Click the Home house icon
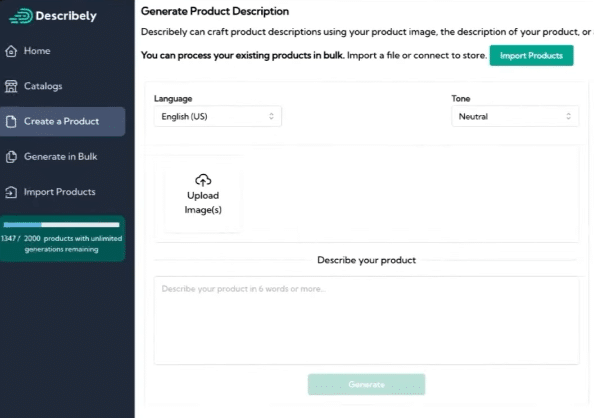 pos(11,51)
